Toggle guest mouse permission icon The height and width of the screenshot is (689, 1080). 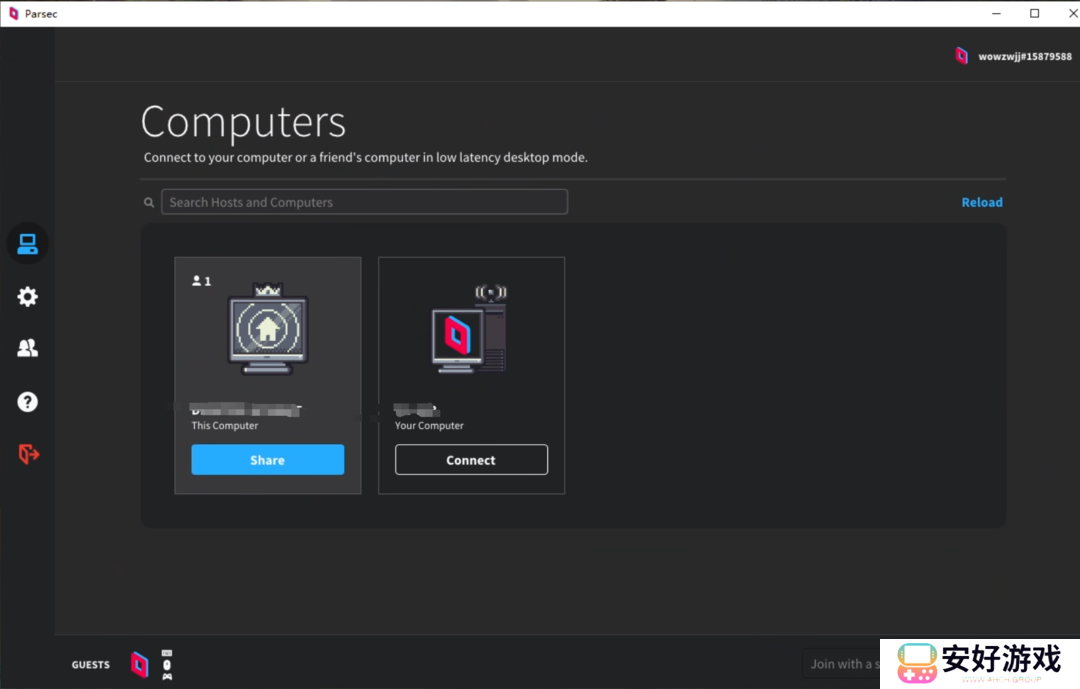click(167, 664)
